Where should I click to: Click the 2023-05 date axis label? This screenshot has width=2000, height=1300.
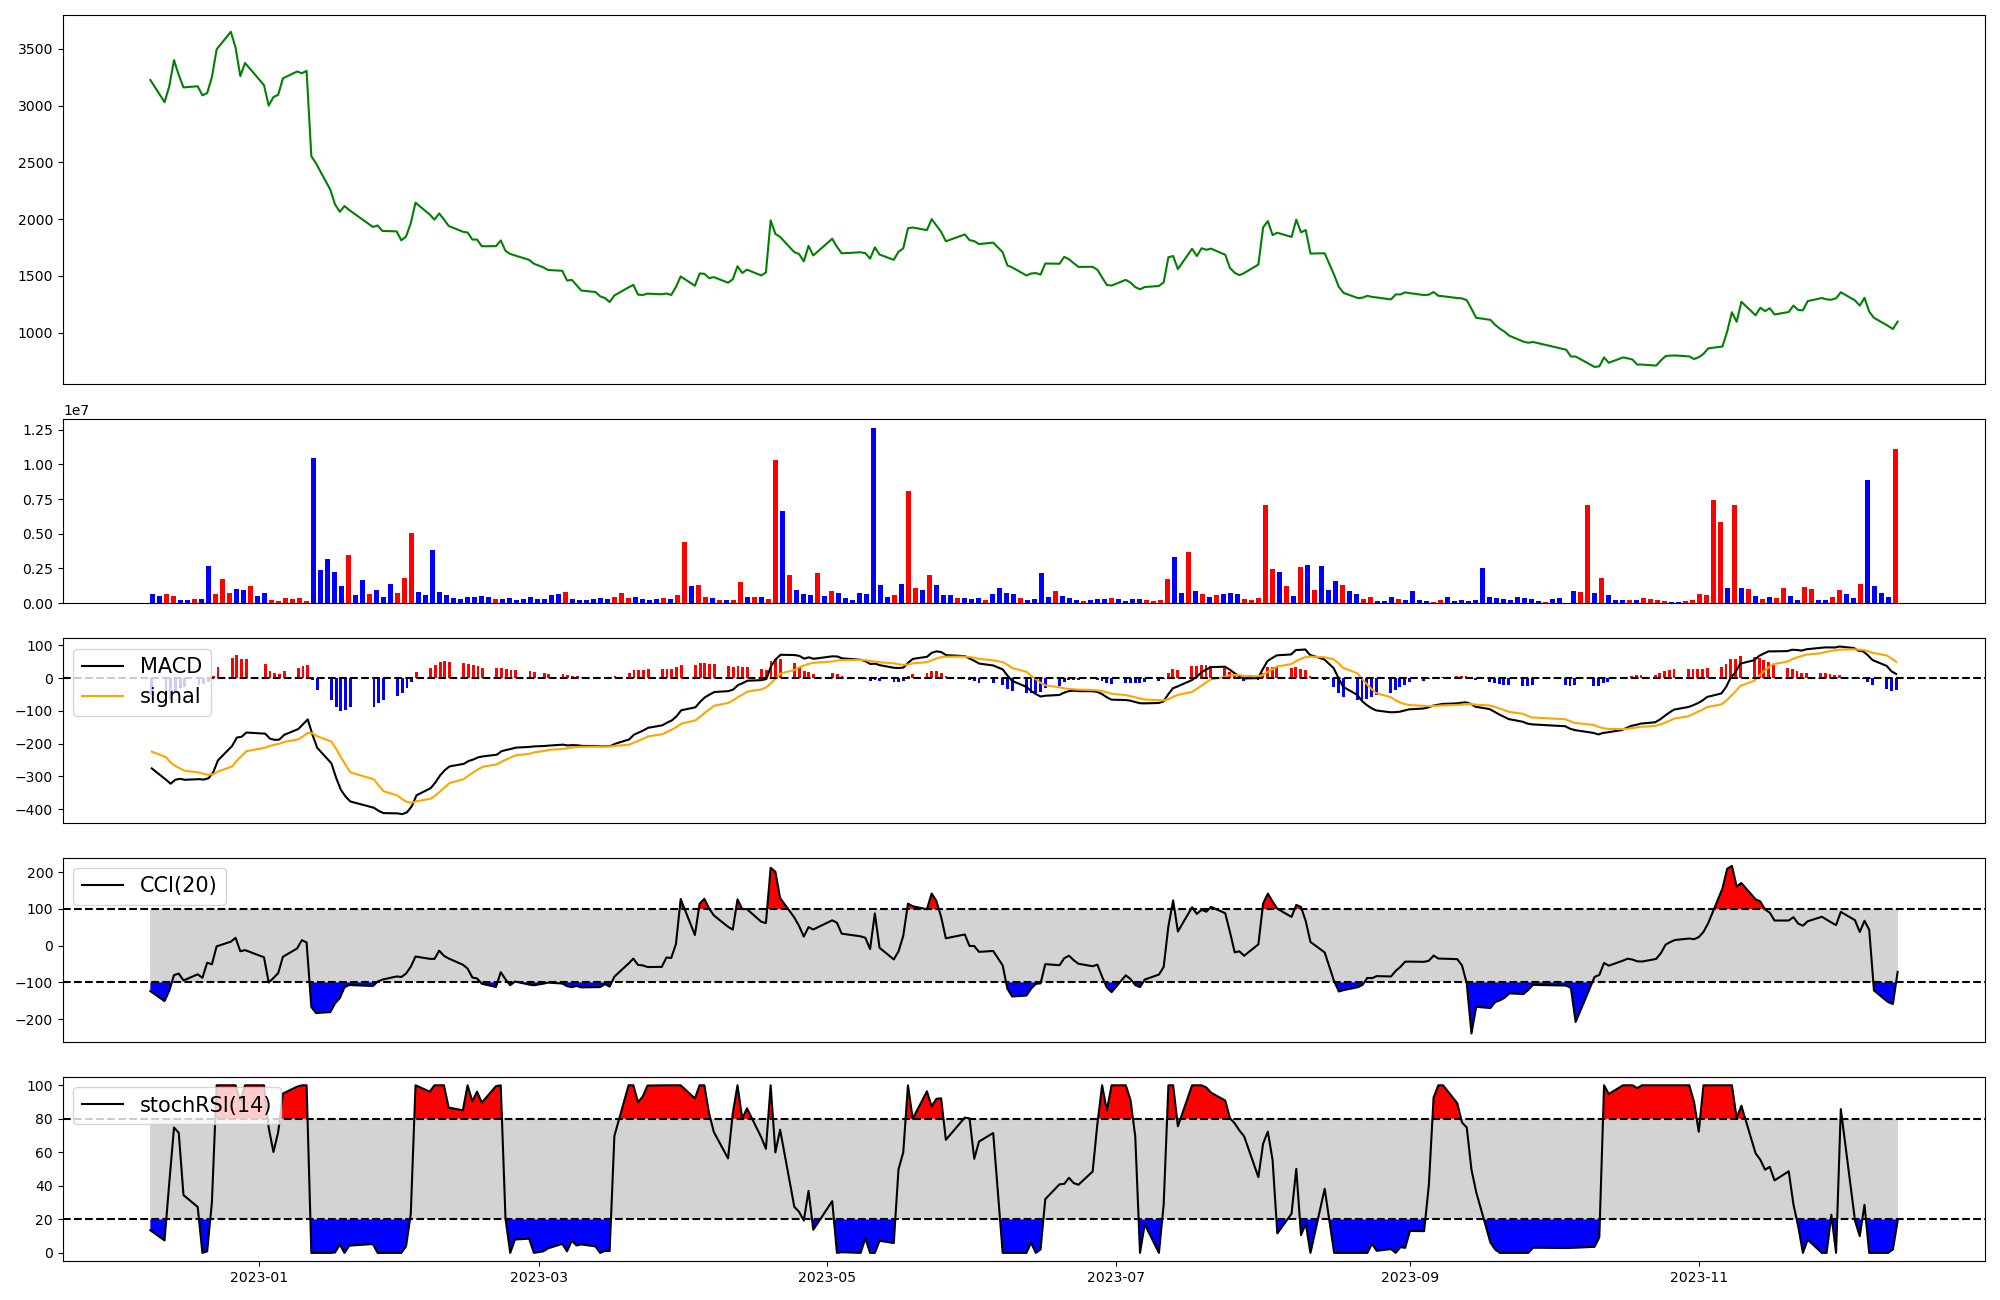click(827, 1277)
